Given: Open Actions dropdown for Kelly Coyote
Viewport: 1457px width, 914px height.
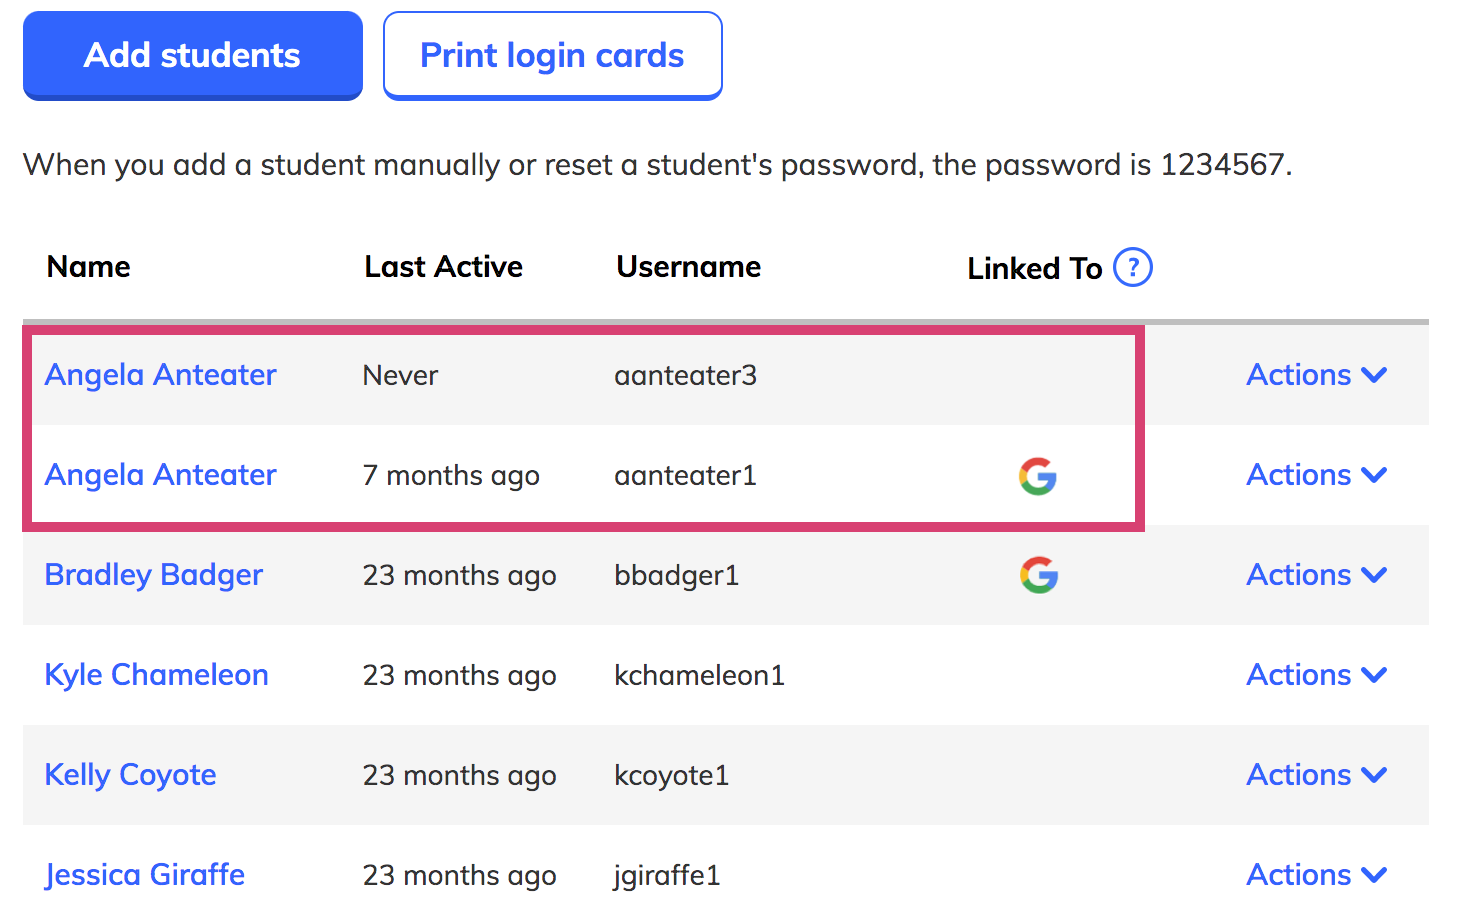Looking at the screenshot, I should 1316,775.
